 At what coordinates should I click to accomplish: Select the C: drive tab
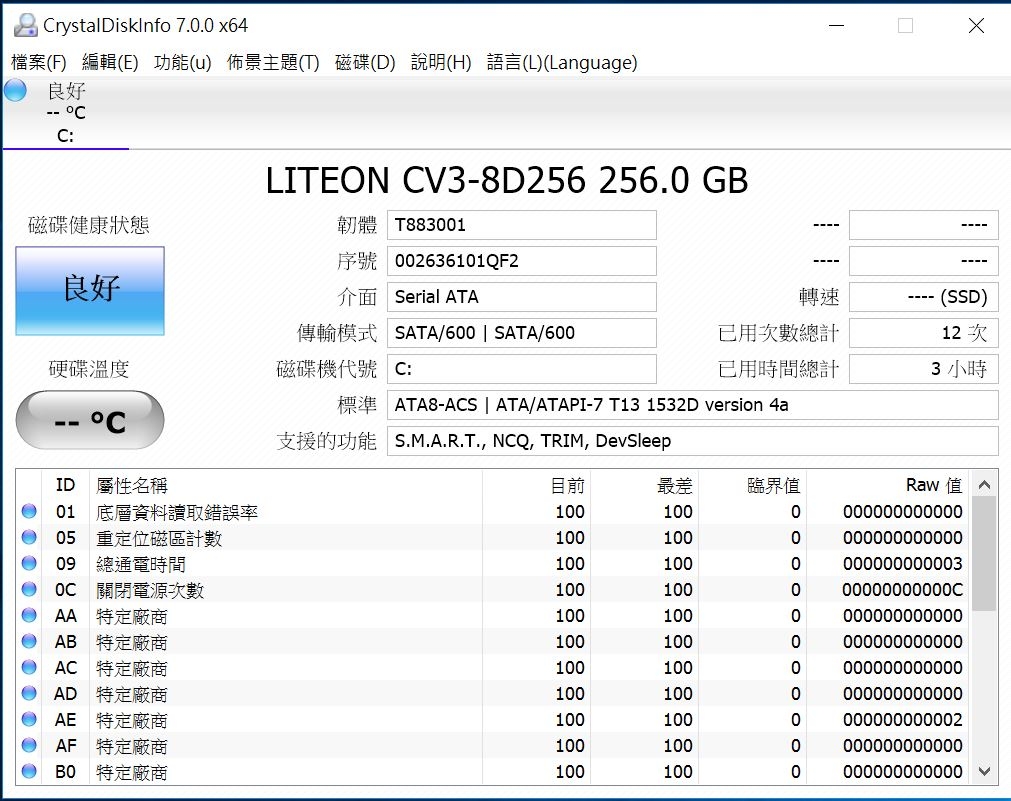pos(65,136)
